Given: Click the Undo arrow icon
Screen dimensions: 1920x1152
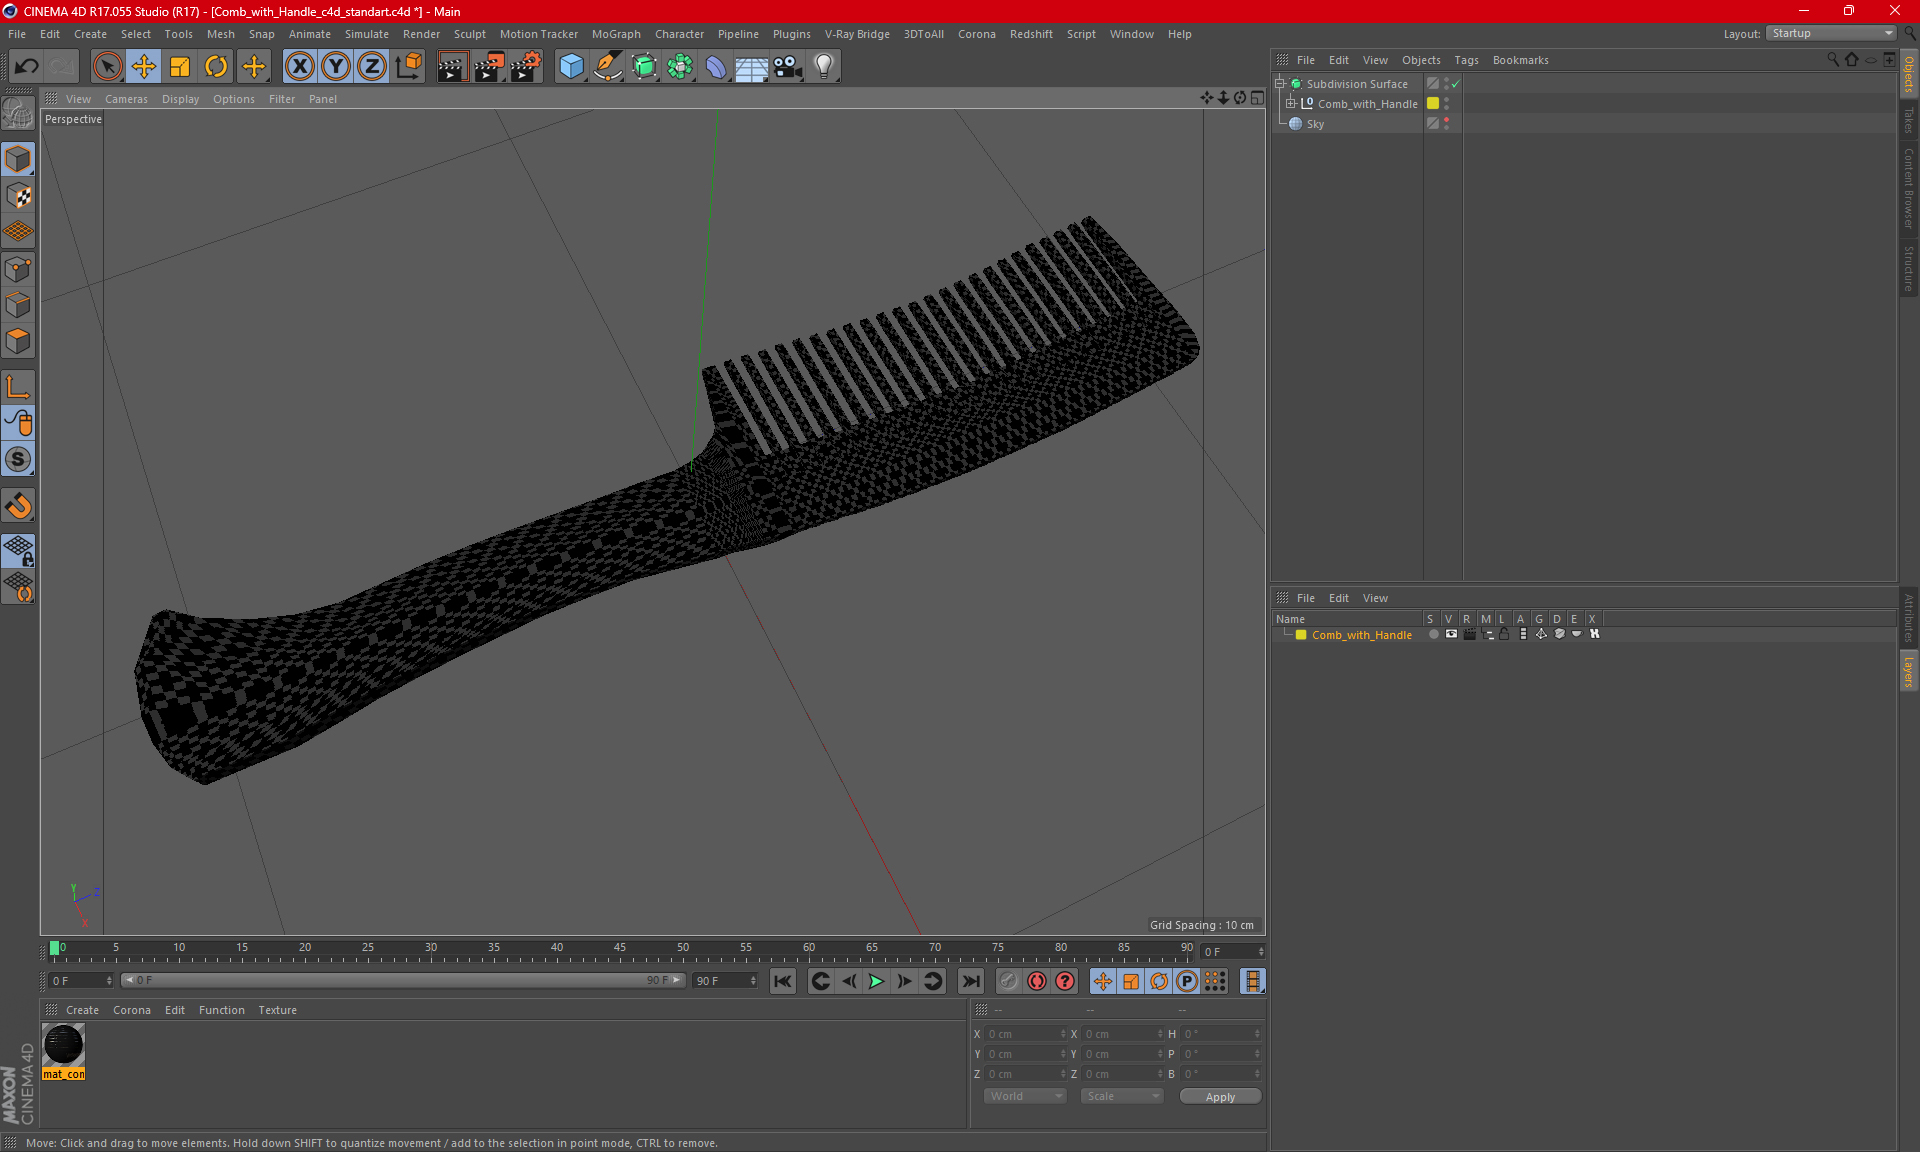Looking at the screenshot, I should 27,67.
